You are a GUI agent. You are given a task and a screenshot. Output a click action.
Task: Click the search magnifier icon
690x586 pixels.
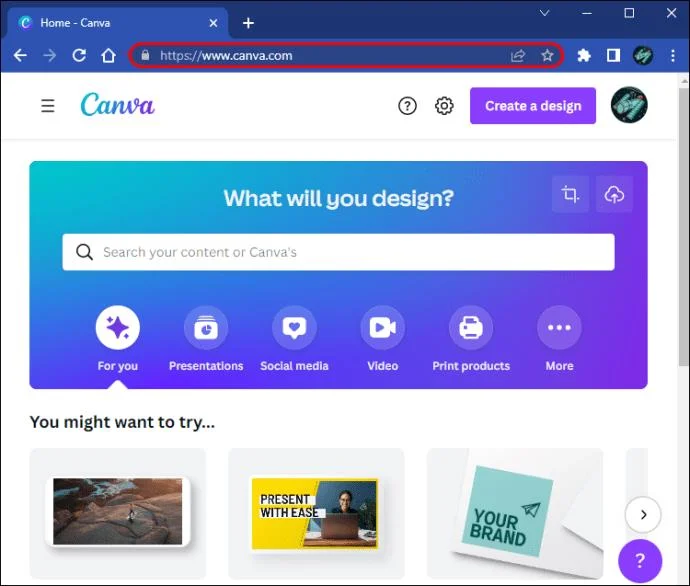pos(84,252)
